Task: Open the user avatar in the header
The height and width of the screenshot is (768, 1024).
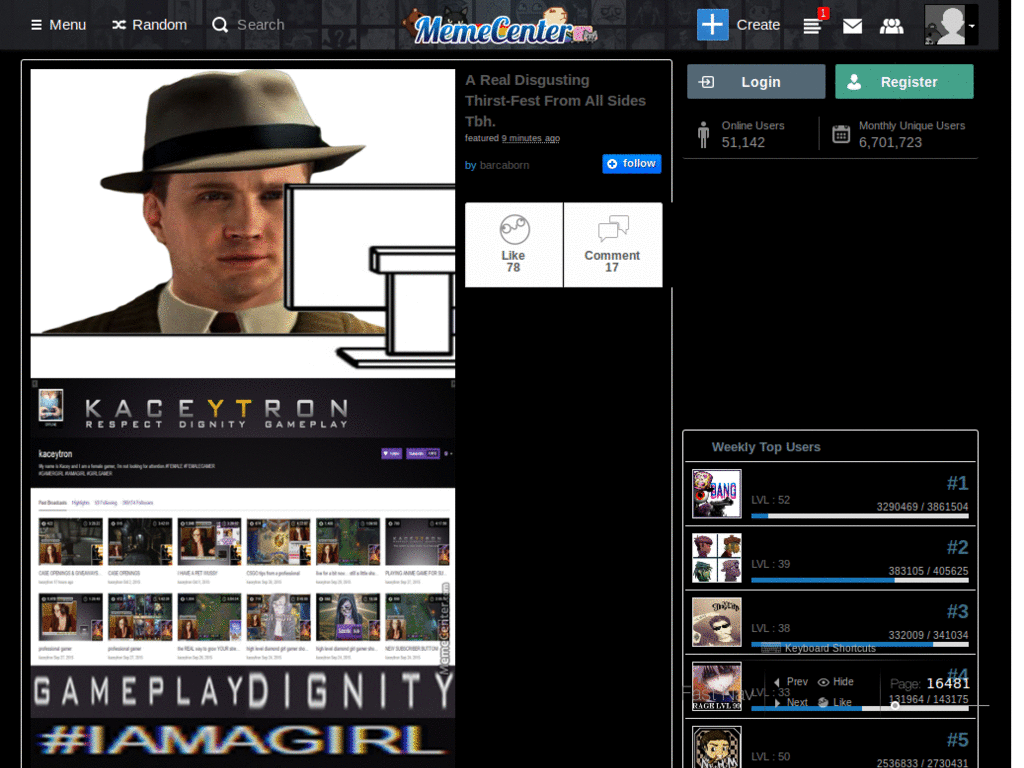Action: [x=945, y=25]
